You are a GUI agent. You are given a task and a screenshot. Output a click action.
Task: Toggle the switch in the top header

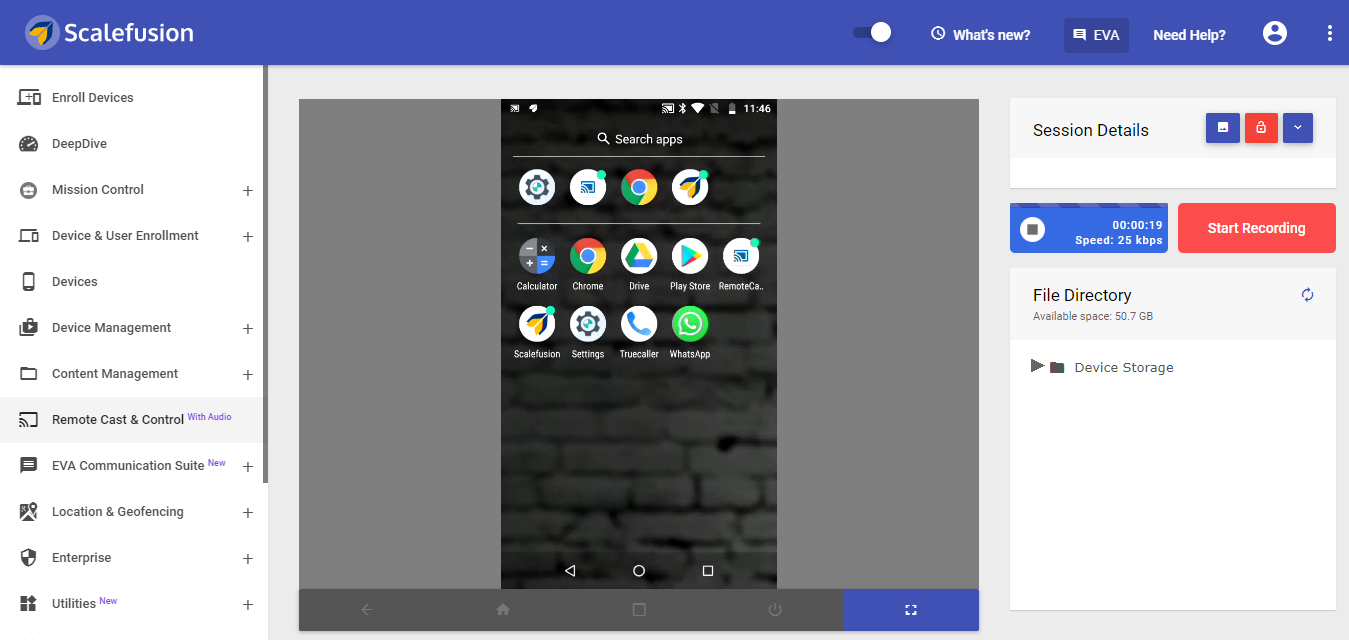tap(872, 33)
